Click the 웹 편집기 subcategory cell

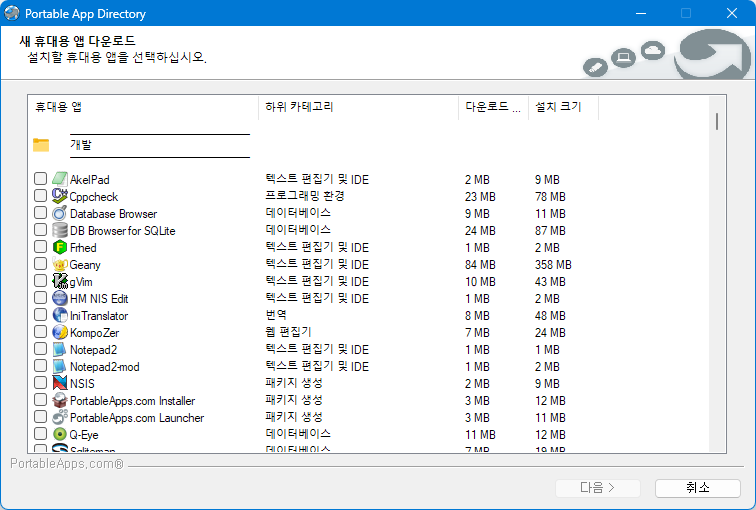tap(288, 332)
